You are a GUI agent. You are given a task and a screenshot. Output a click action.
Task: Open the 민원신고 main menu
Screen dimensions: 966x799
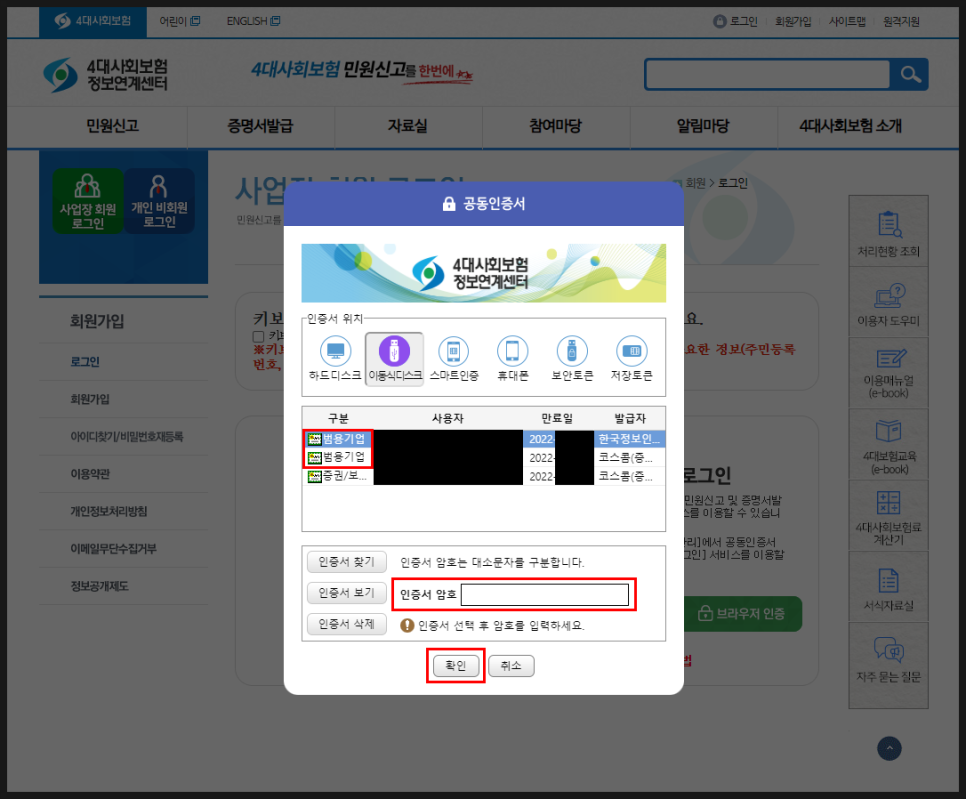click(112, 126)
